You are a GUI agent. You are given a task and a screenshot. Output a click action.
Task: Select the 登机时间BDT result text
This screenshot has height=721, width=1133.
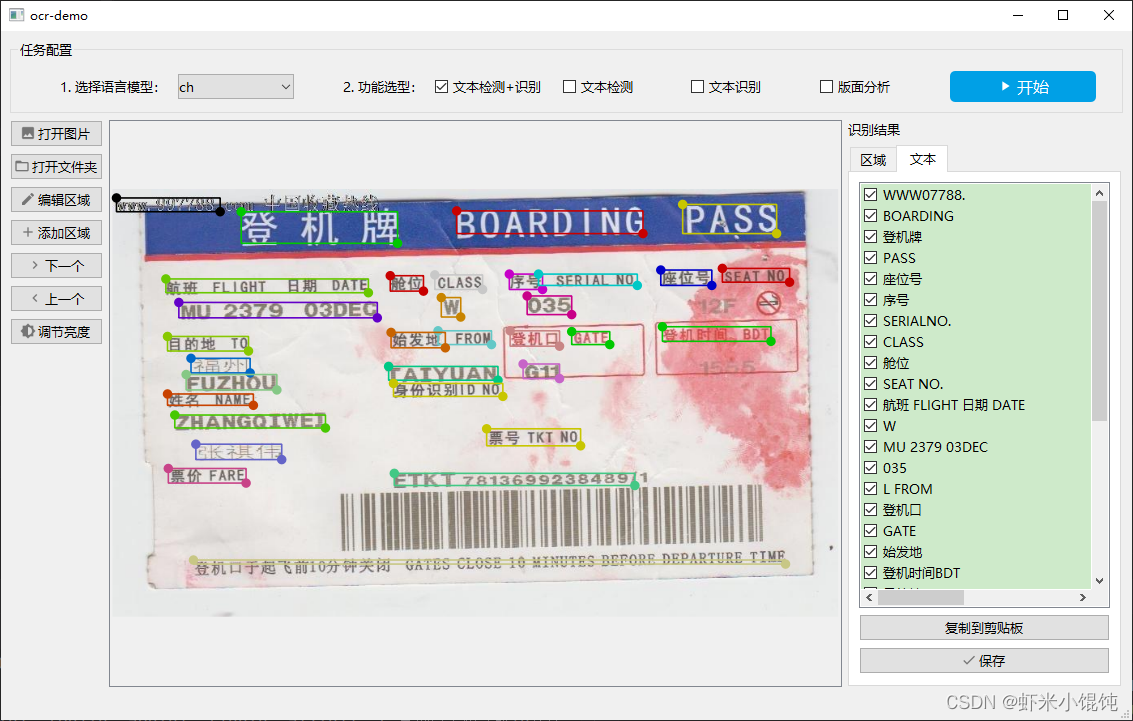click(921, 572)
